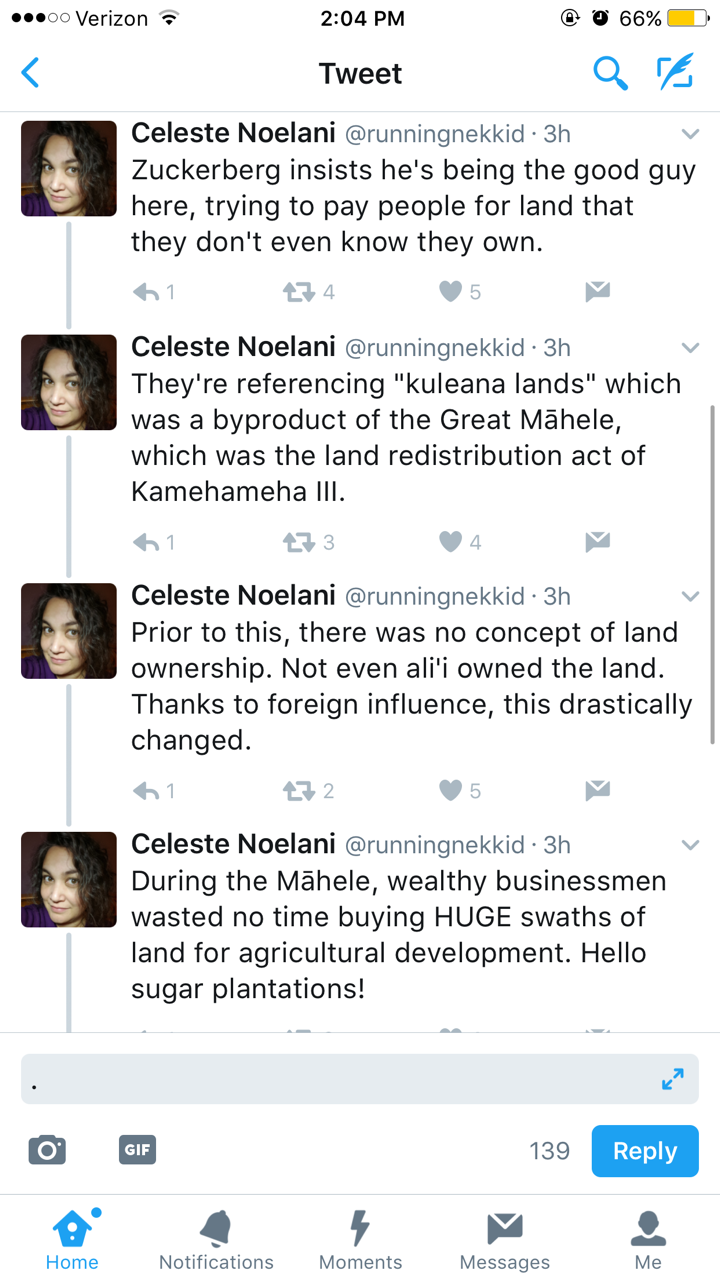
Task: Open options chevron on Zuckerberg tweet
Action: pyautogui.click(x=690, y=134)
